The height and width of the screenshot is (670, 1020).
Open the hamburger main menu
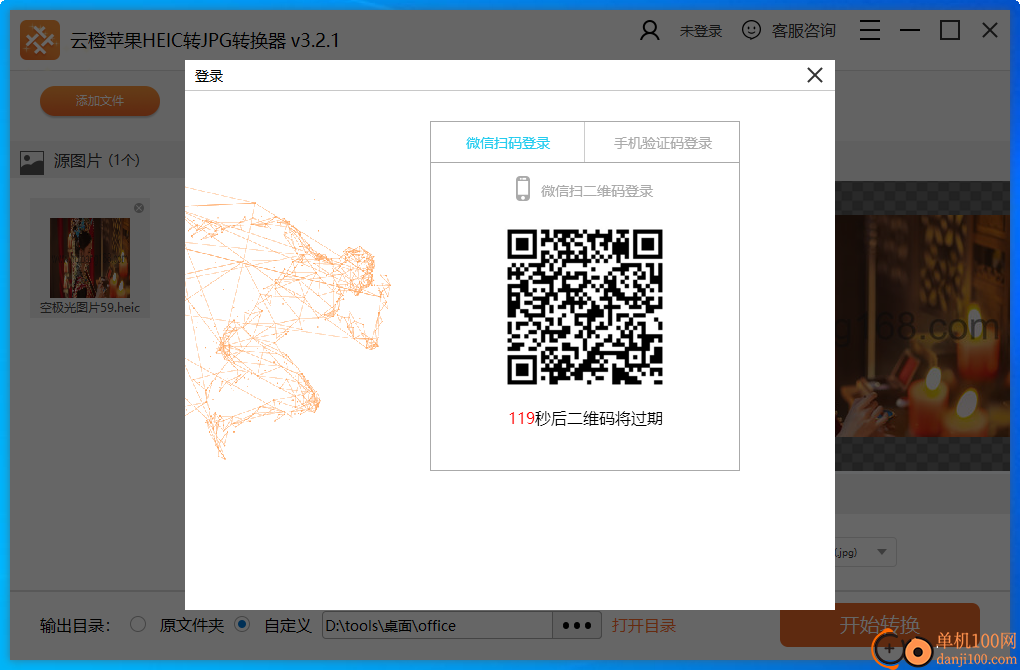click(870, 30)
